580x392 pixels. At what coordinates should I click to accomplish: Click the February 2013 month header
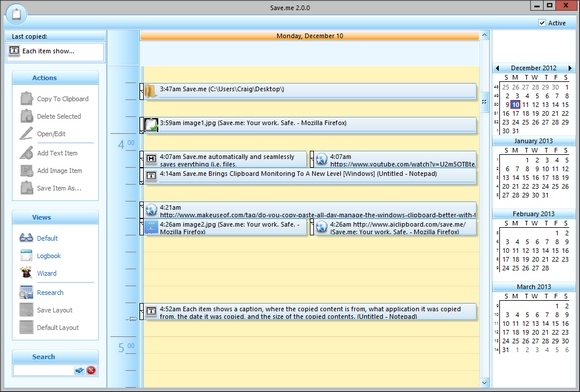[x=533, y=214]
